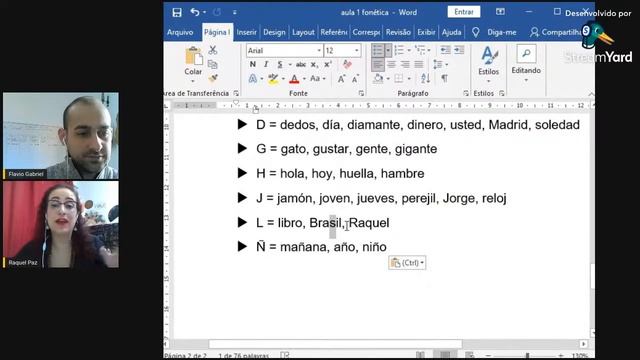Open the Arquivo menu
The width and height of the screenshot is (640, 360).
point(180,32)
